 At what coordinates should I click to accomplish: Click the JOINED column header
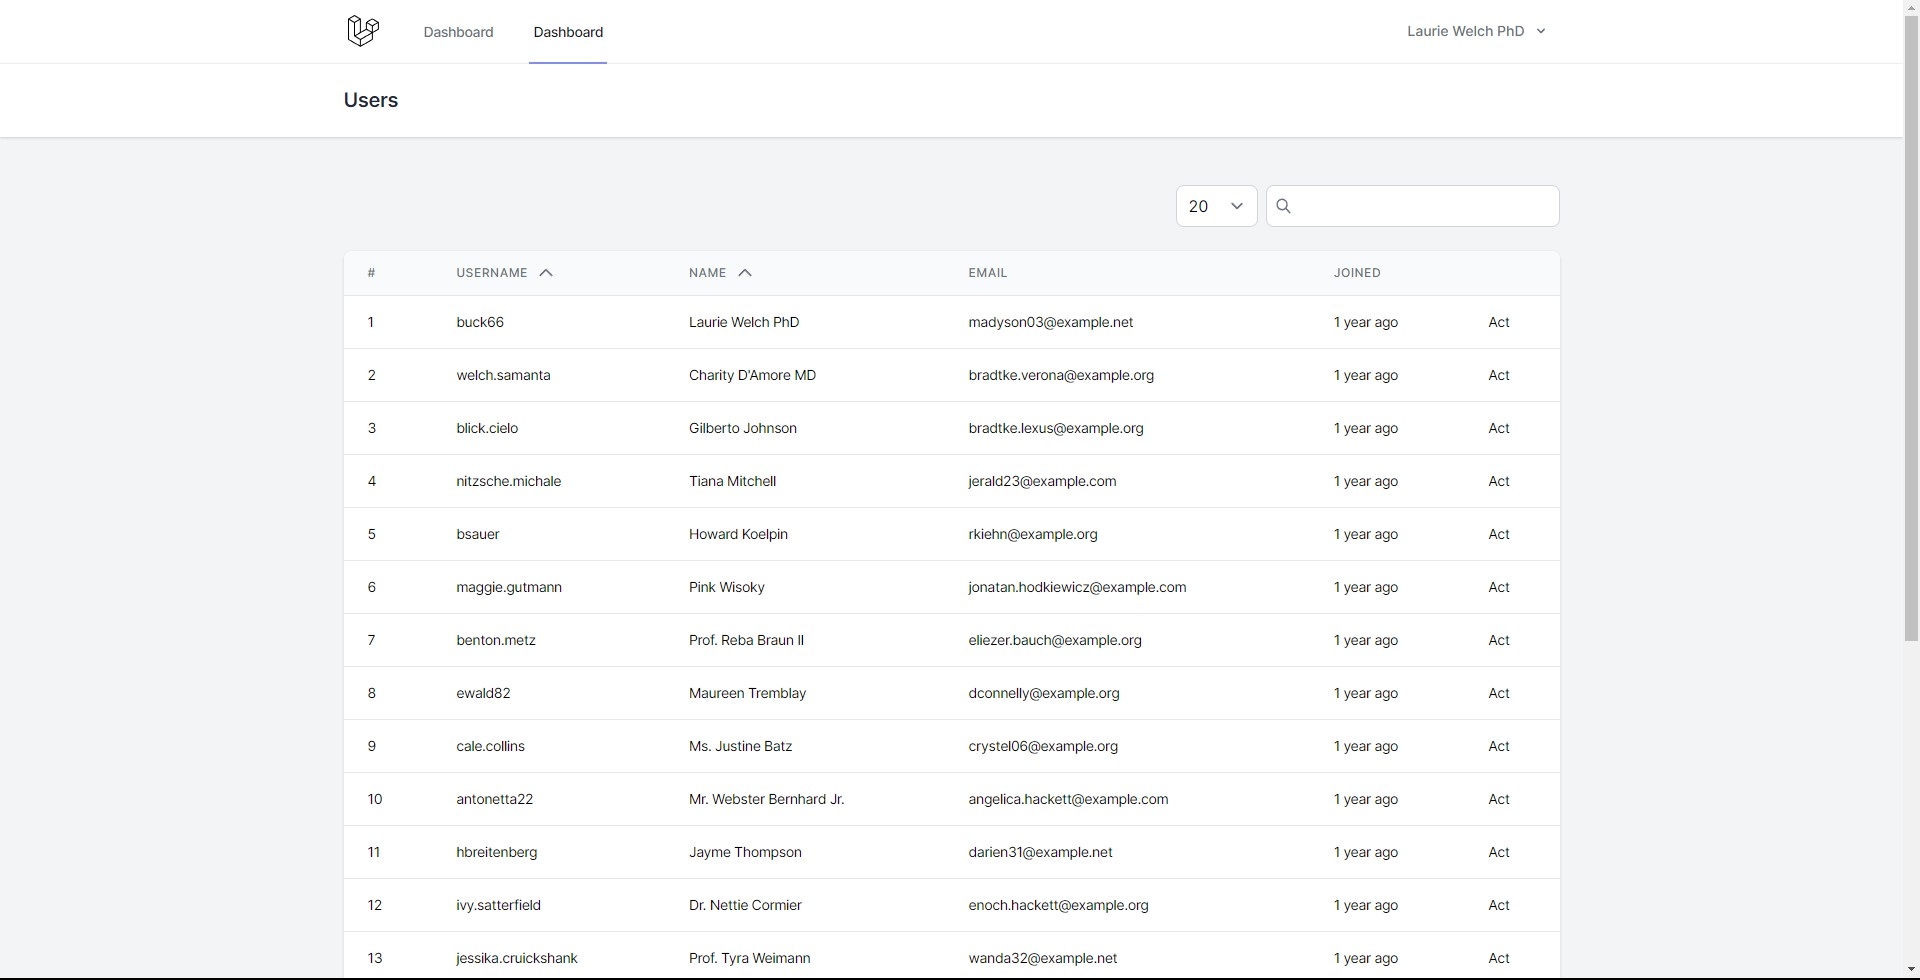[1357, 273]
